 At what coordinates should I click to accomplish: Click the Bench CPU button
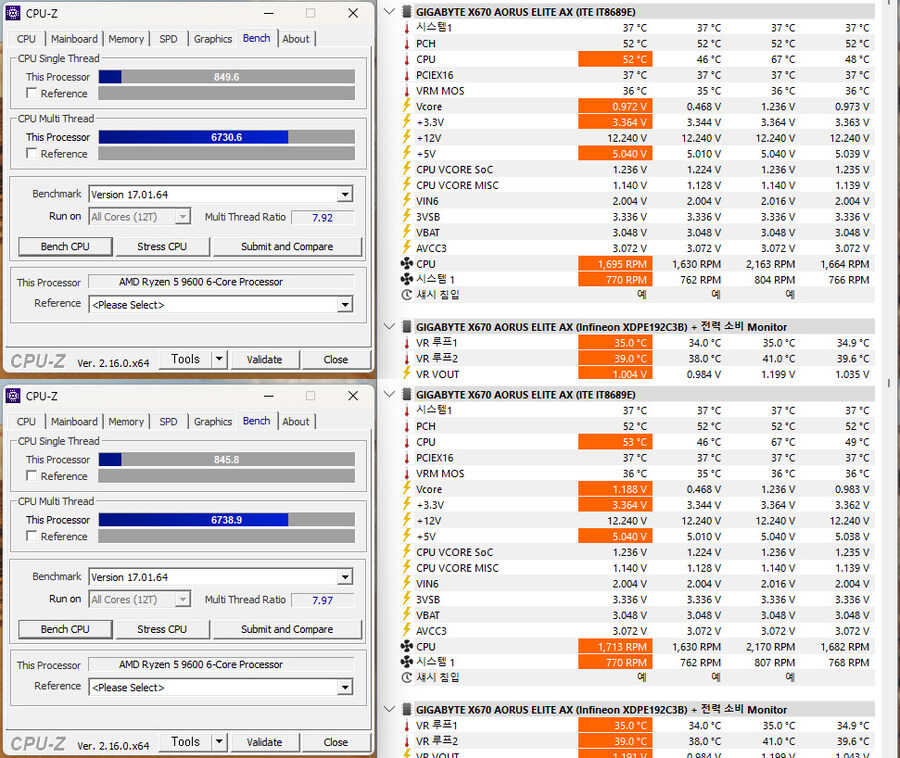click(64, 246)
